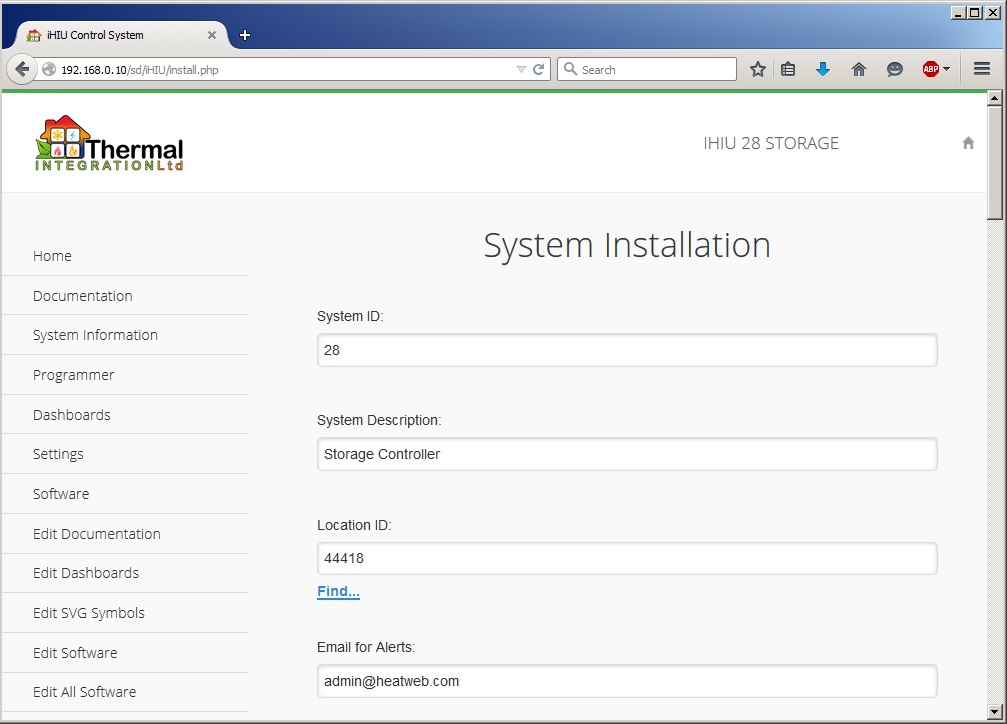Click the page header home icon
This screenshot has width=1007, height=724.
coord(968,143)
